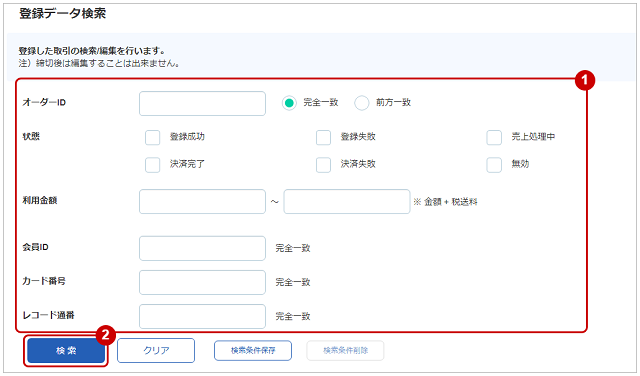Check the 登録失敗 checkbox

pos(323,138)
